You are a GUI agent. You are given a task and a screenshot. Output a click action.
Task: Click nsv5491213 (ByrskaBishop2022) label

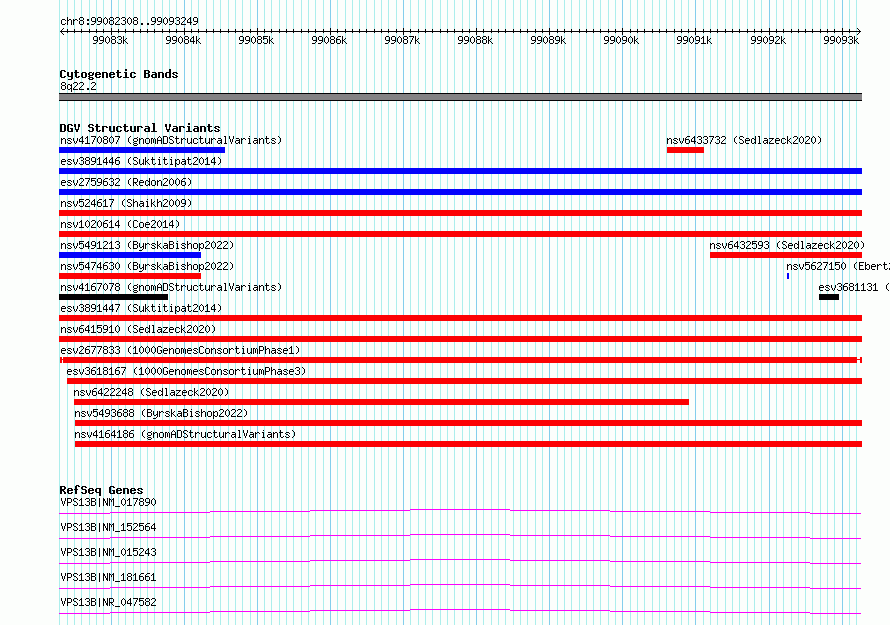[x=147, y=245]
